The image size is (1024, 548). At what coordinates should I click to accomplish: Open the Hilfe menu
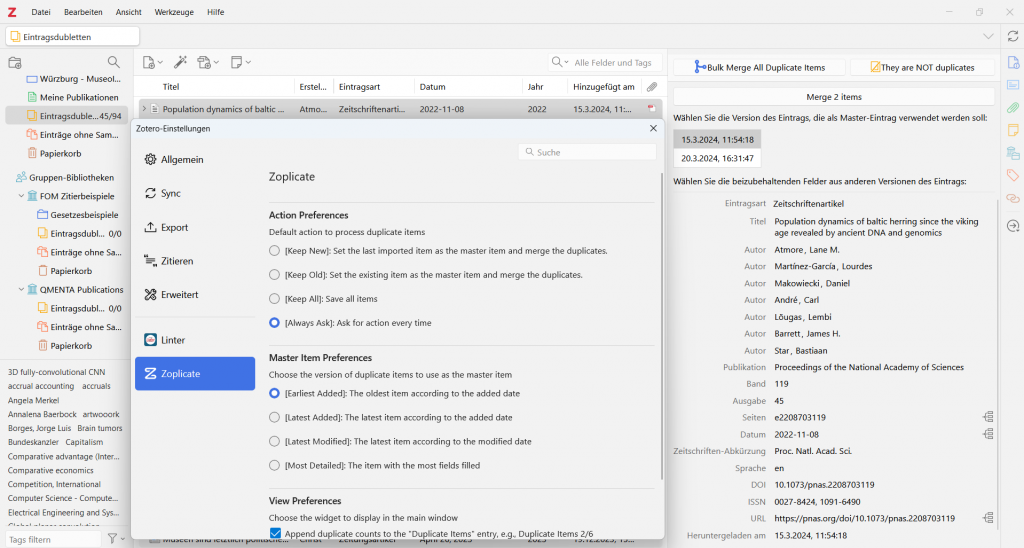click(x=216, y=12)
